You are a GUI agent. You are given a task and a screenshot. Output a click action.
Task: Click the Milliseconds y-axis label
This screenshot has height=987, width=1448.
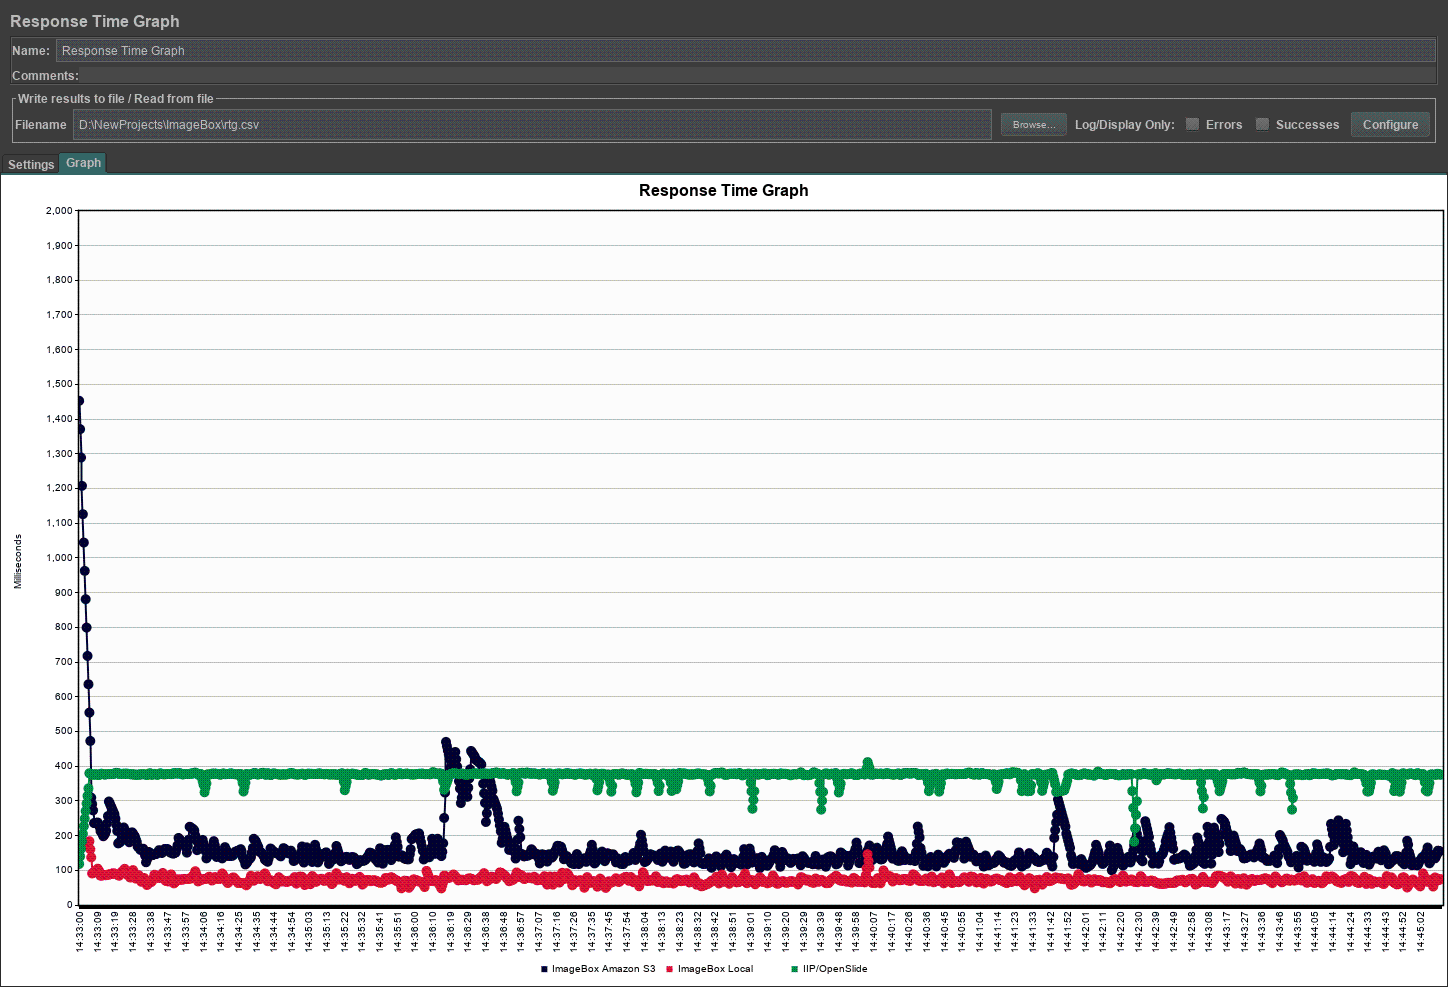click(x=18, y=561)
